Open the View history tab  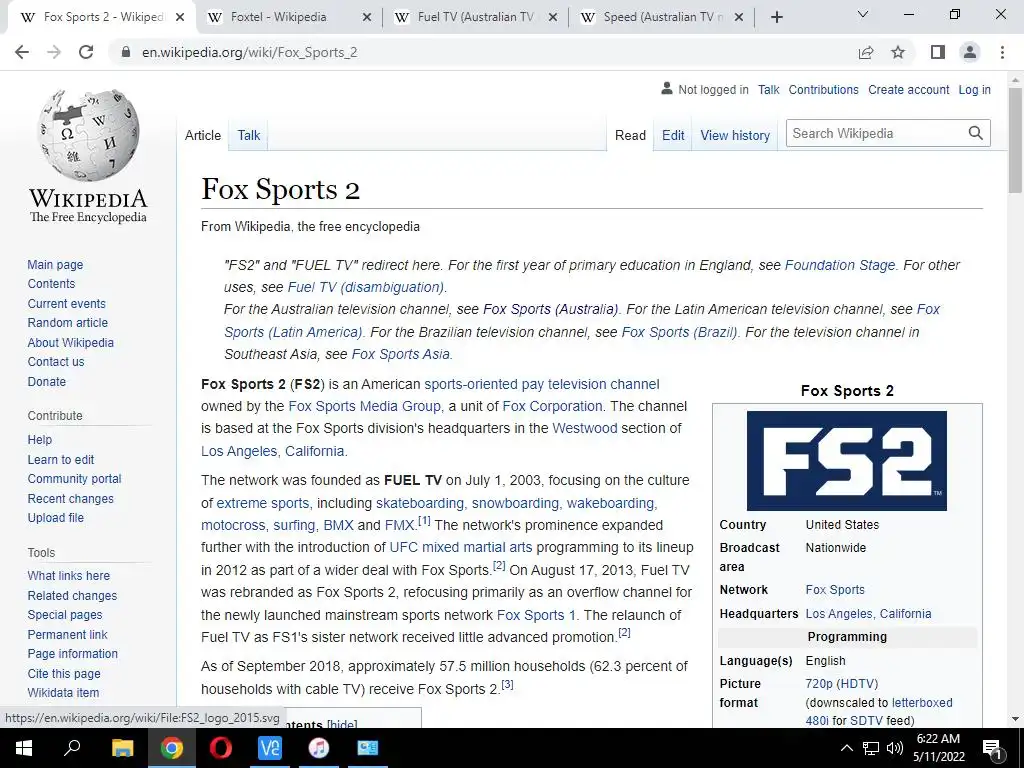click(x=735, y=135)
